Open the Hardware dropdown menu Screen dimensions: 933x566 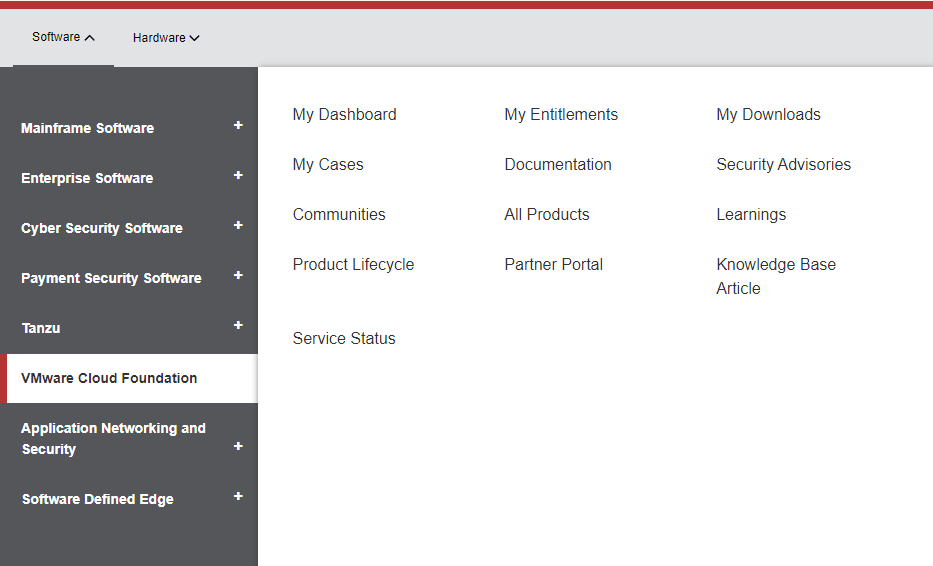[x=166, y=38]
